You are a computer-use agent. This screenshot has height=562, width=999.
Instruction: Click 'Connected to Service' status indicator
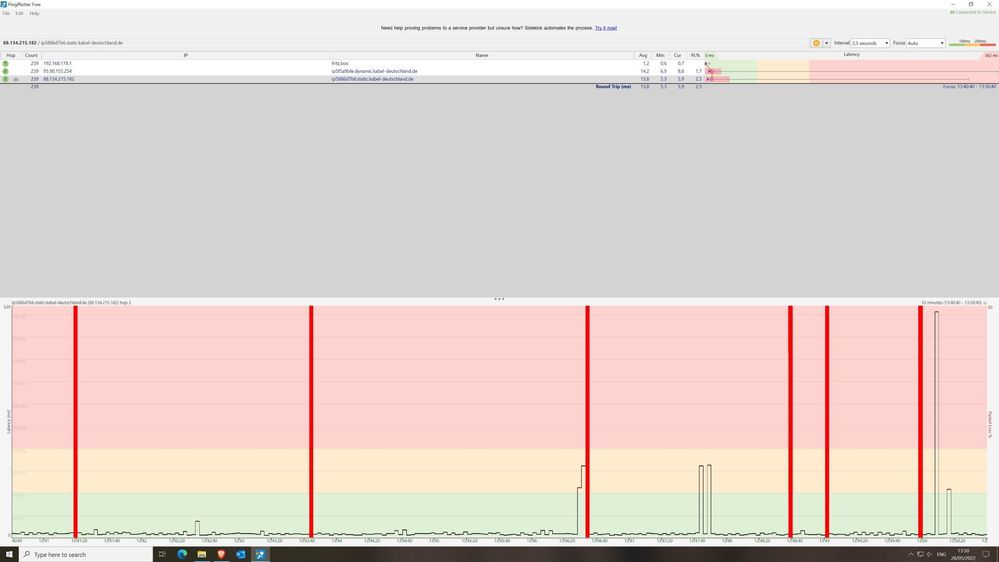tap(973, 12)
